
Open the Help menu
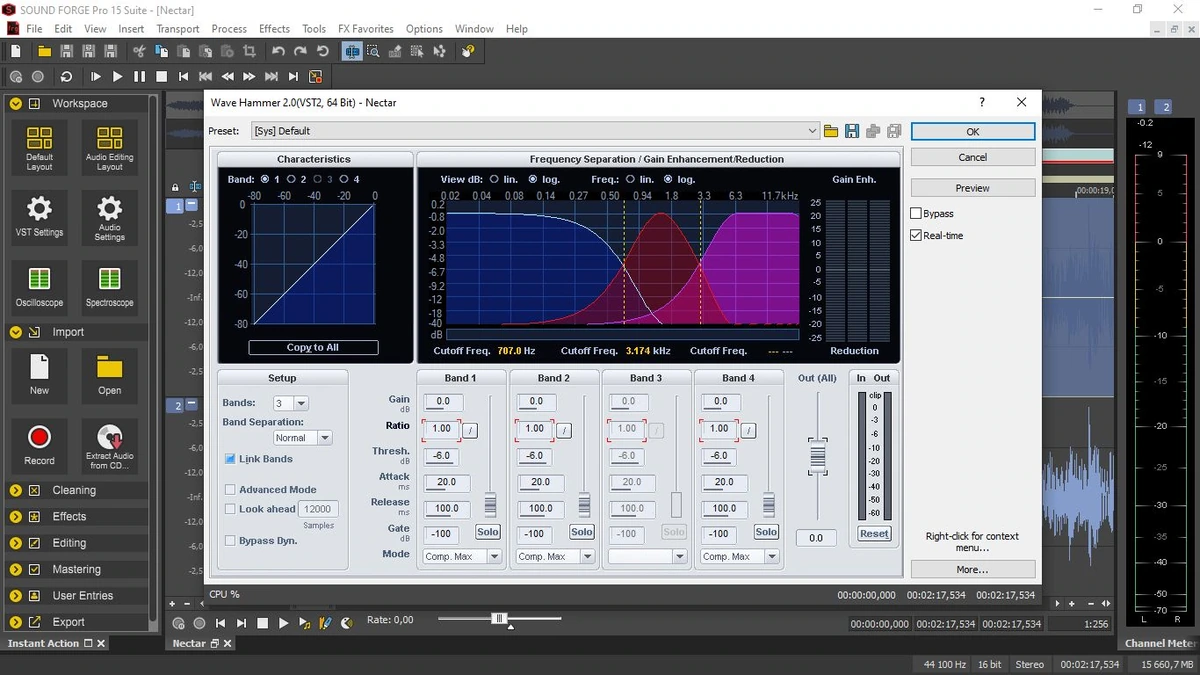coord(516,29)
